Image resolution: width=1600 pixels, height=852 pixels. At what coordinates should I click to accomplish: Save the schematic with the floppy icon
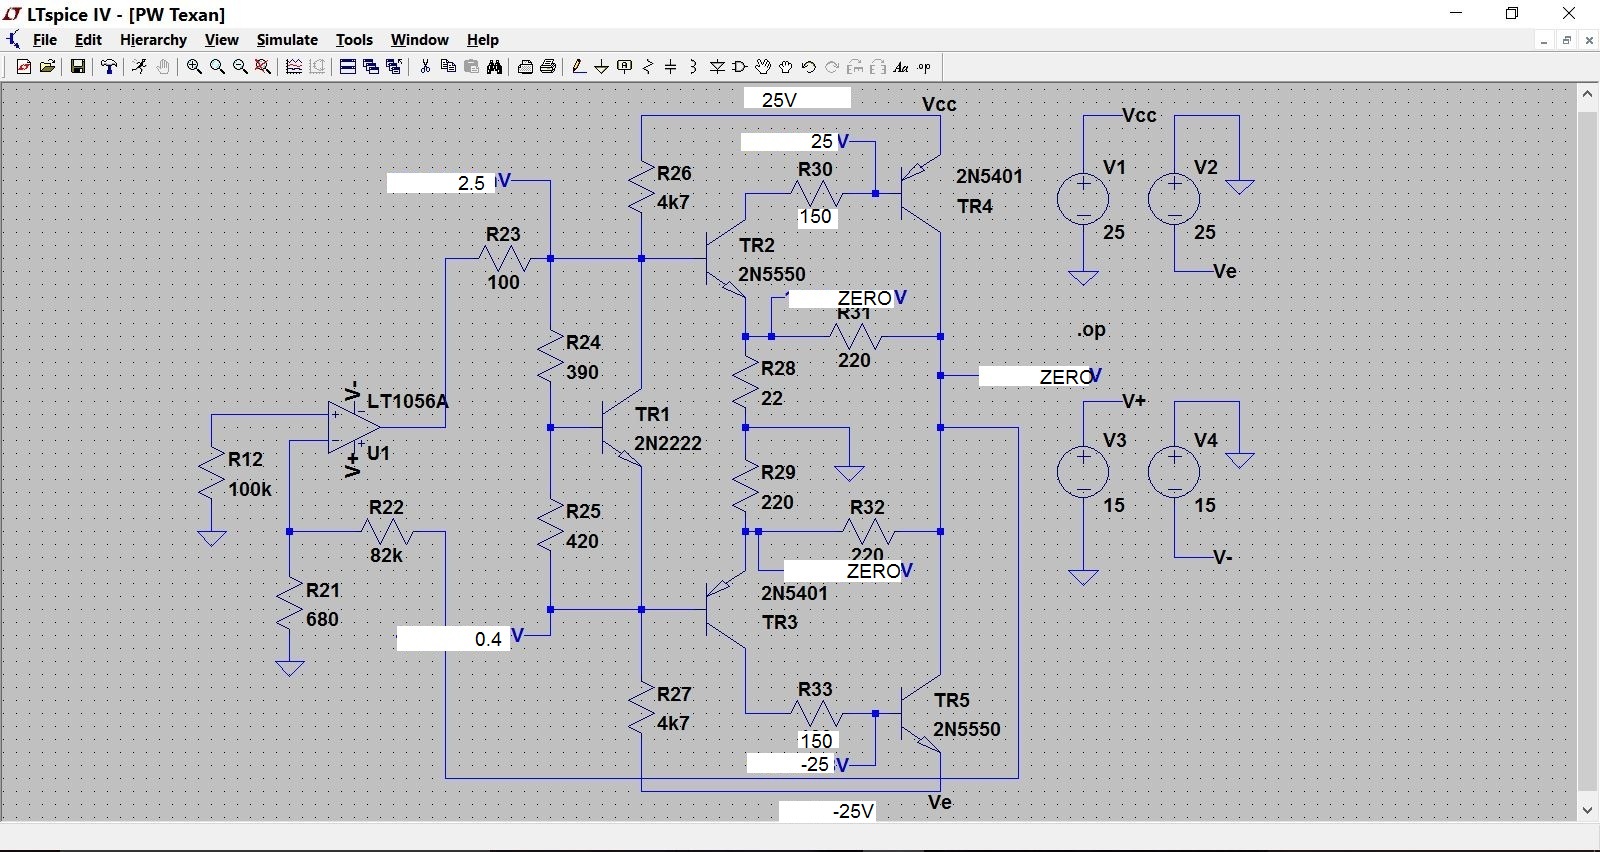[77, 67]
